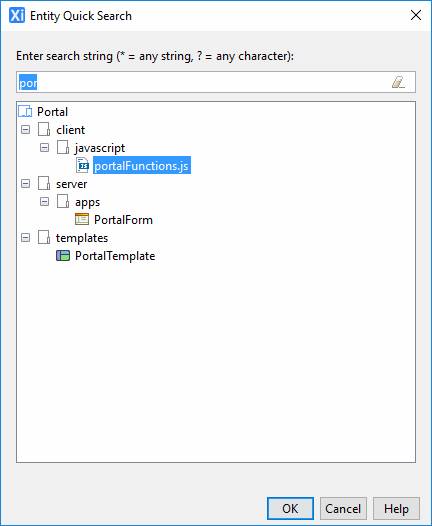The width and height of the screenshot is (432, 526).
Task: Collapse the templates folder node
Action: pyautogui.click(x=25, y=238)
